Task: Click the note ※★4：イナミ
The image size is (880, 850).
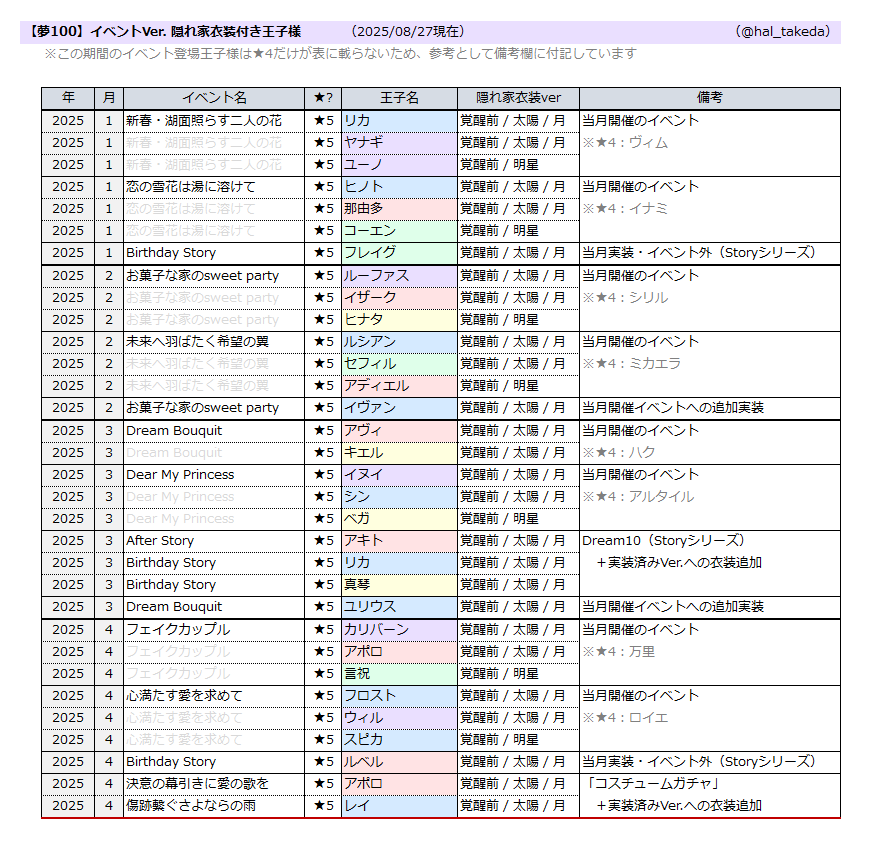Action: (625, 209)
